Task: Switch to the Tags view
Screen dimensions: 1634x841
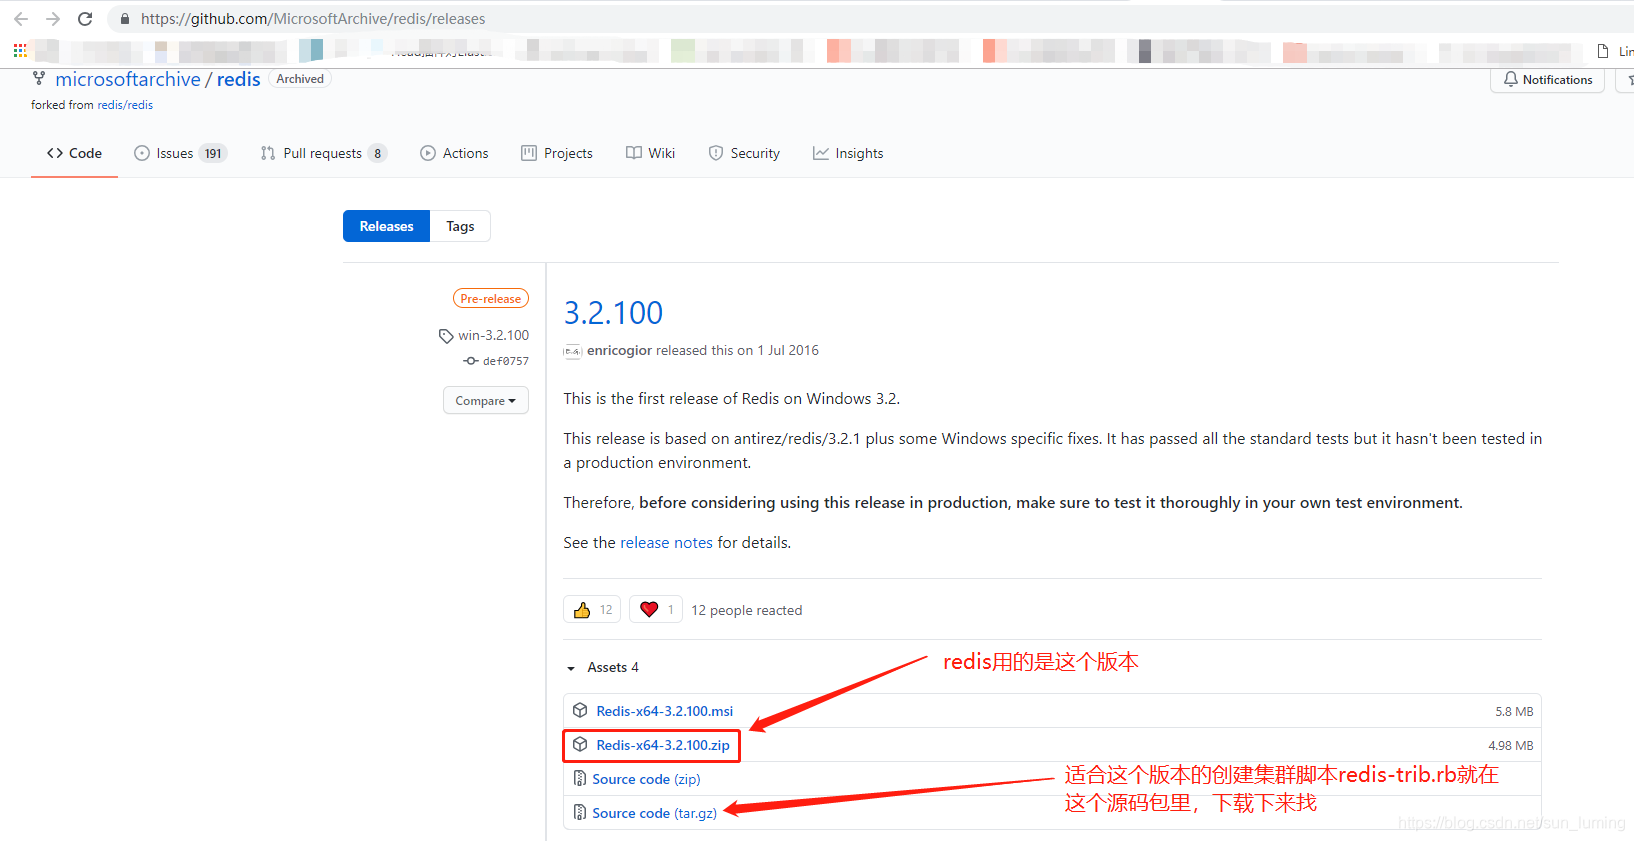Action: point(460,226)
